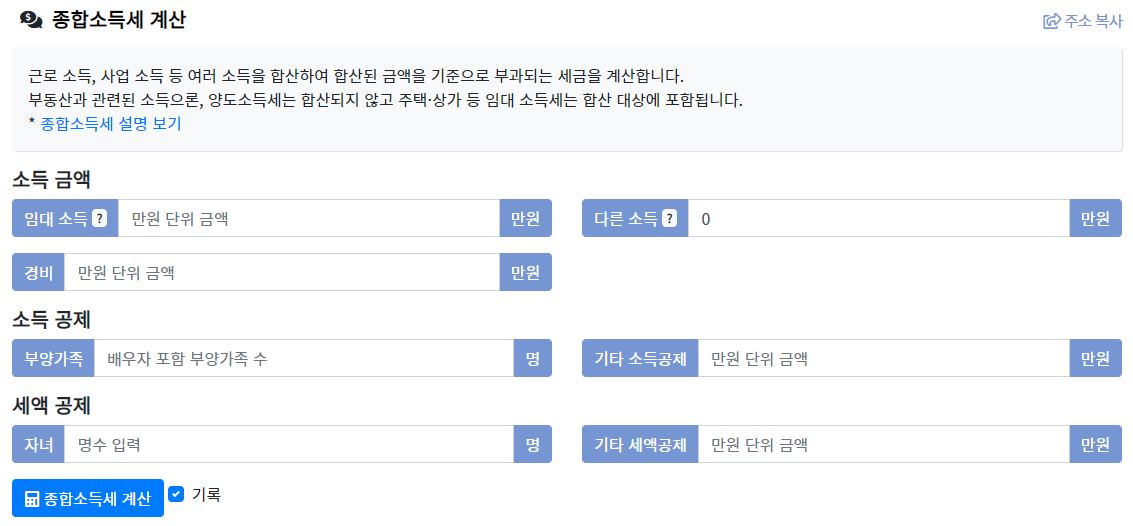The height and width of the screenshot is (526, 1133).
Task: Click the 부양가족 label tag
Action: (x=53, y=358)
